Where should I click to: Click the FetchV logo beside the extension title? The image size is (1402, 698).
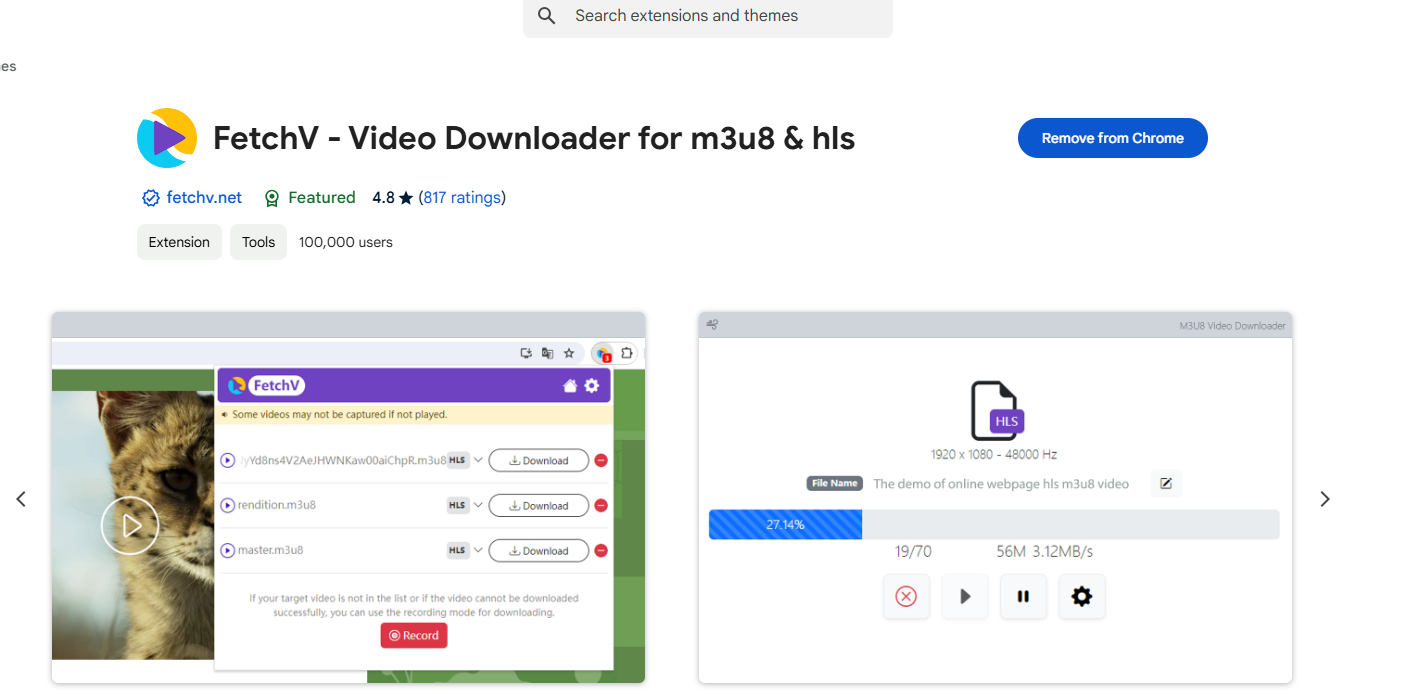[x=167, y=138]
